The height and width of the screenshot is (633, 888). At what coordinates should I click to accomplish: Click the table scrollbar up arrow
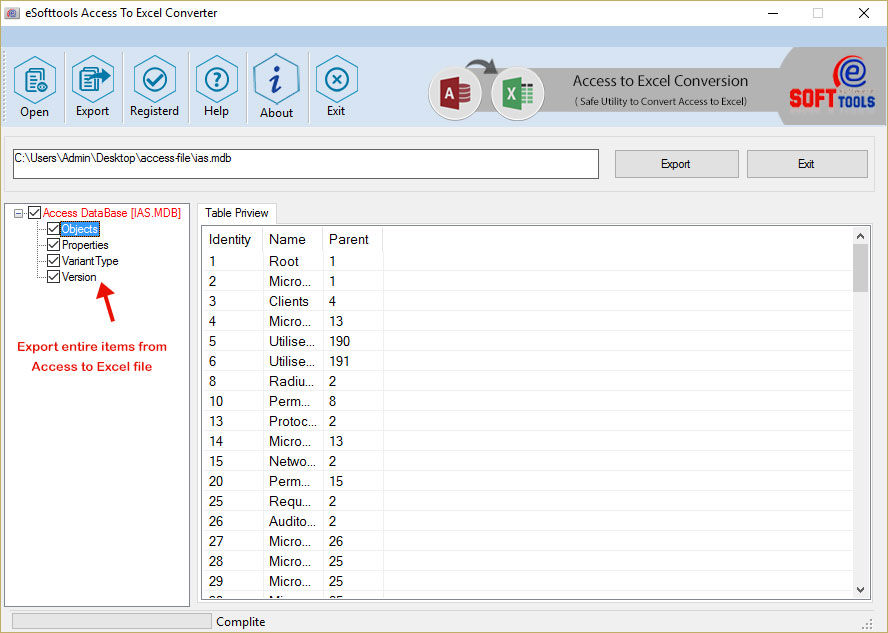(x=860, y=236)
